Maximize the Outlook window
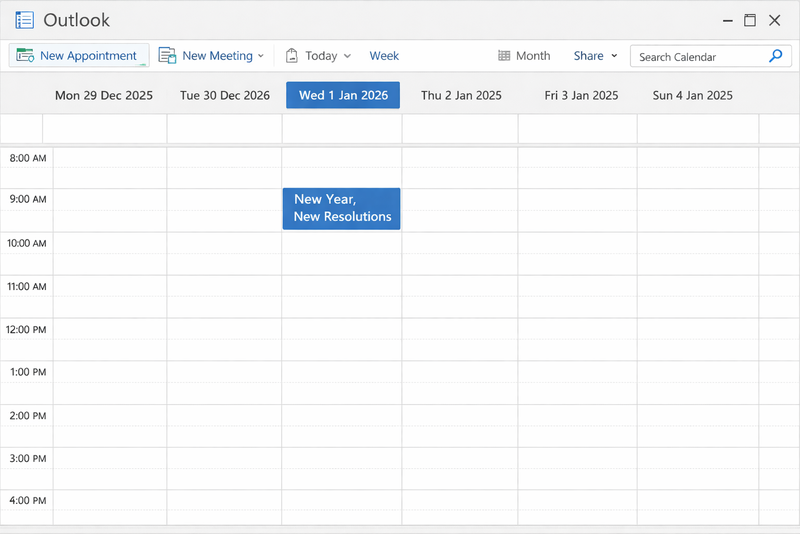800x534 pixels. (750, 20)
